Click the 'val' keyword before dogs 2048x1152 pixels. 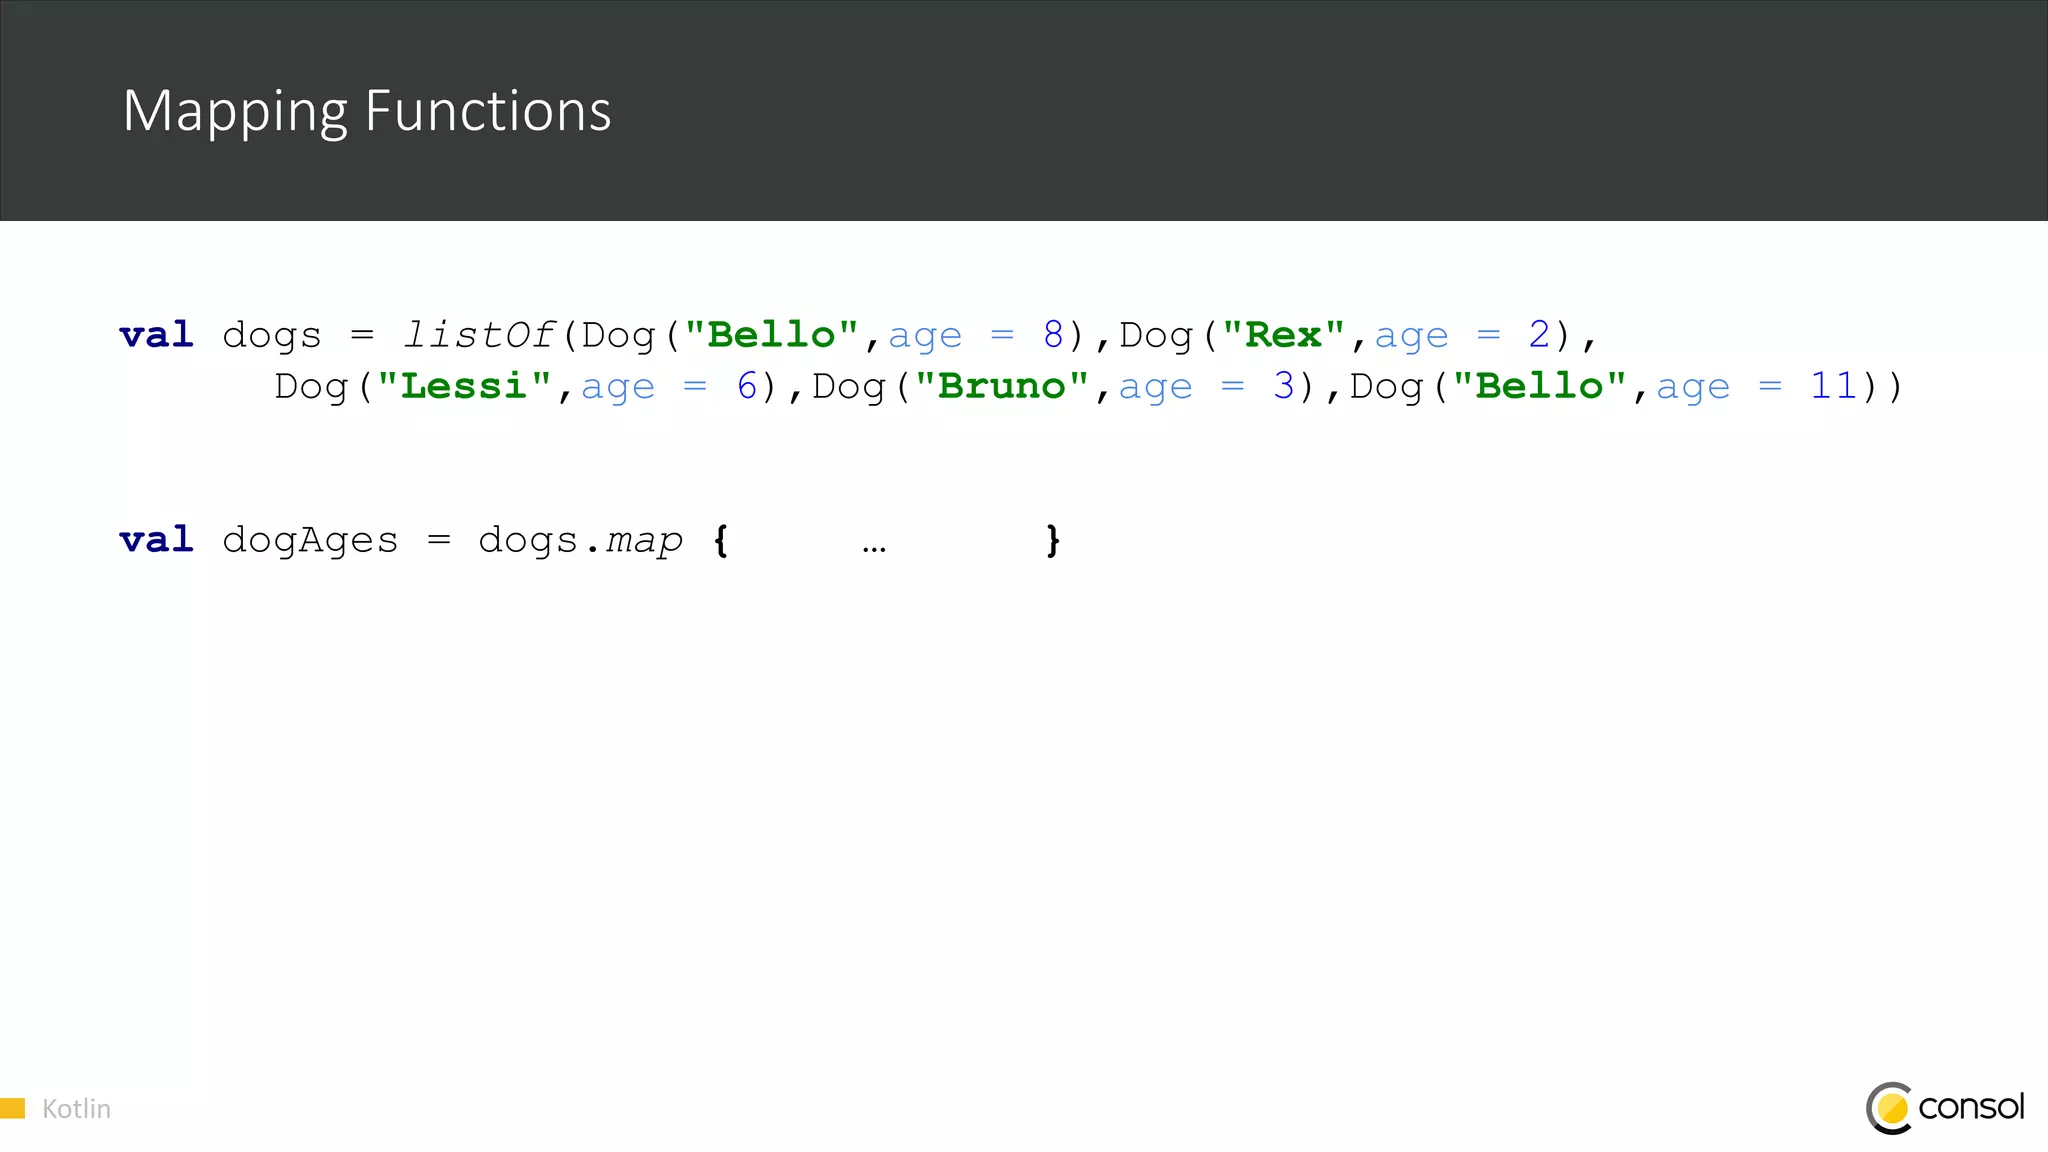(156, 335)
